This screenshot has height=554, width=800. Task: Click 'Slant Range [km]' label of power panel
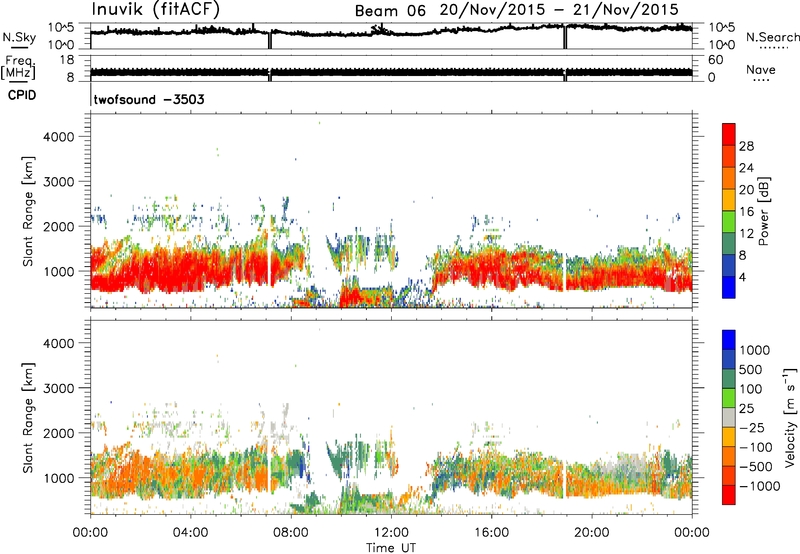[x=28, y=212]
